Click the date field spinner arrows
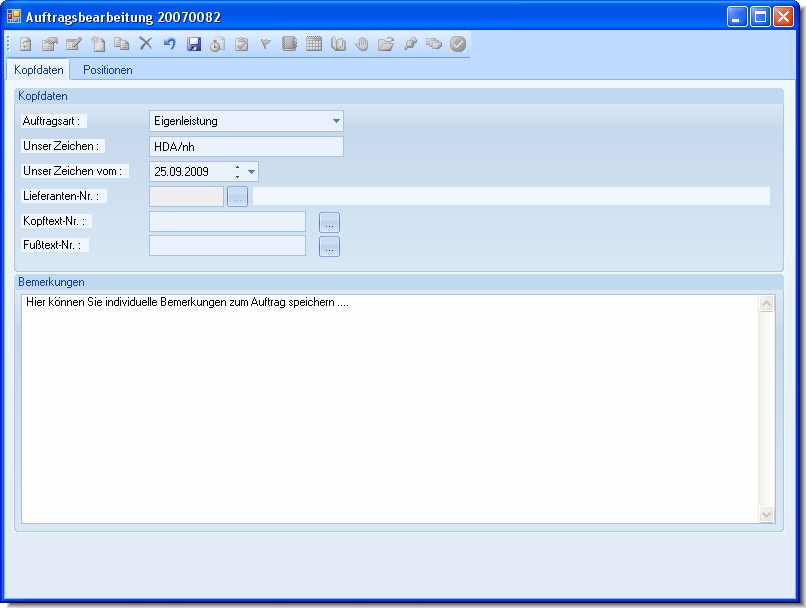Screen dimensions: 806x608 point(237,172)
